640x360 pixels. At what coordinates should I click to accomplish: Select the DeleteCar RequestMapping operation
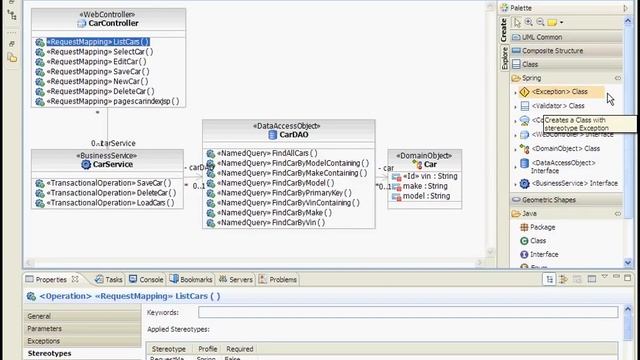pyautogui.click(x=95, y=91)
